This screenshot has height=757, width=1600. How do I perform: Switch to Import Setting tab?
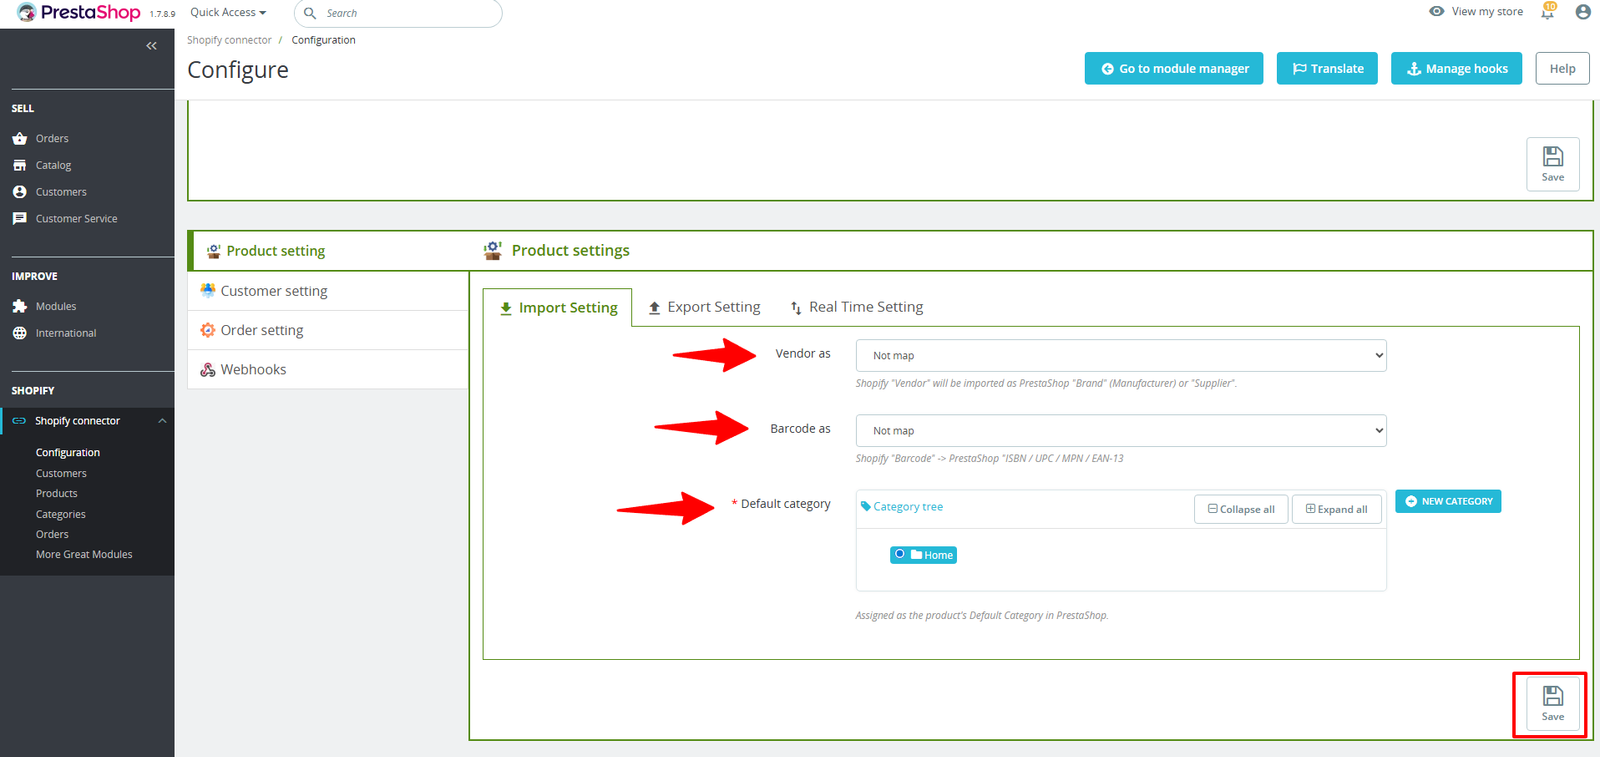[558, 308]
